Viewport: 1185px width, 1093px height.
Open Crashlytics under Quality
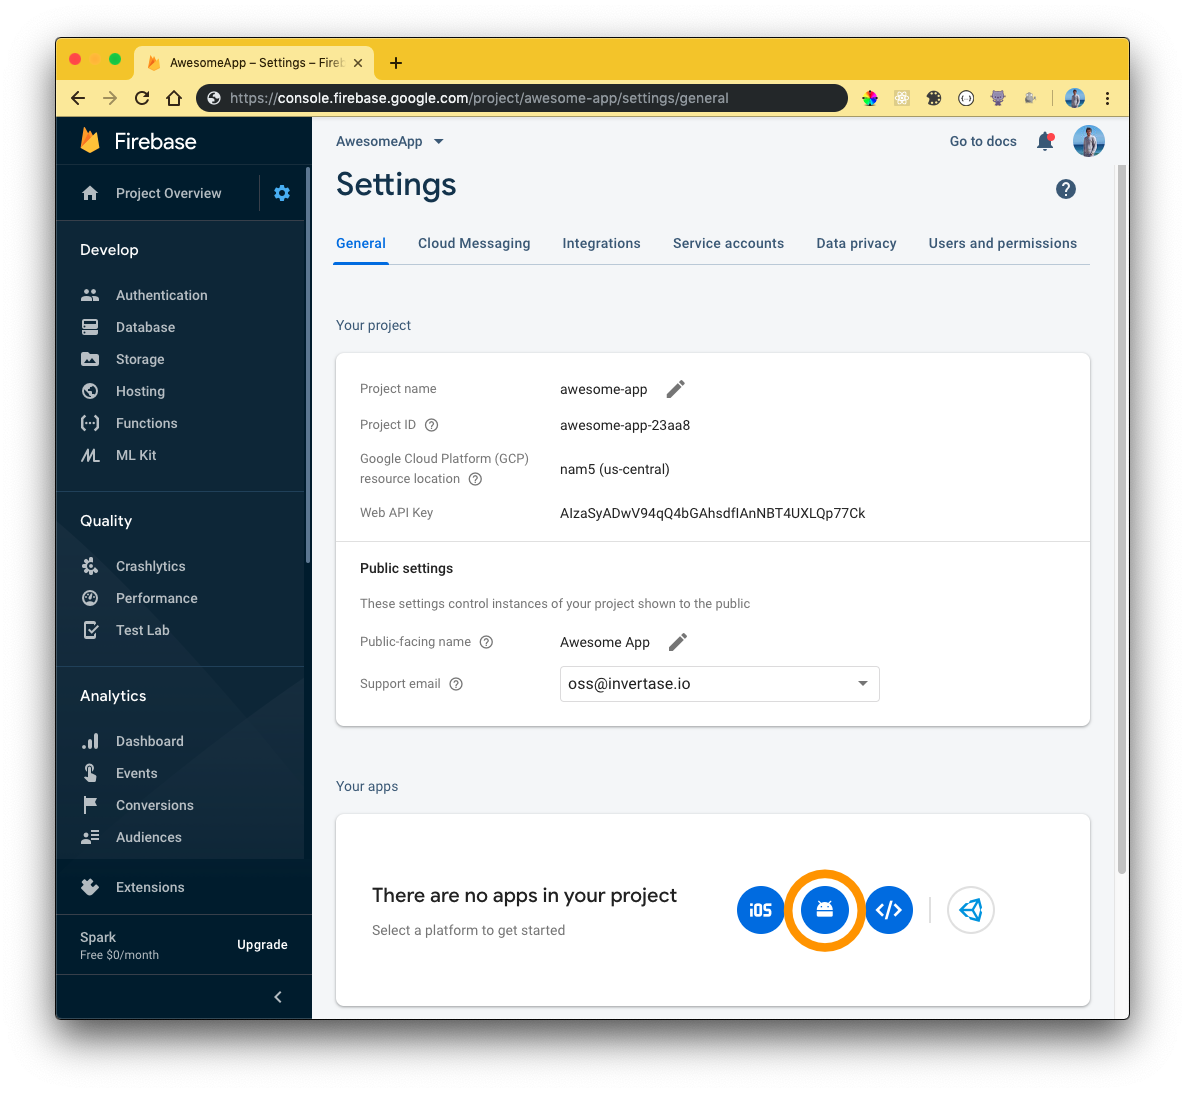coord(150,566)
